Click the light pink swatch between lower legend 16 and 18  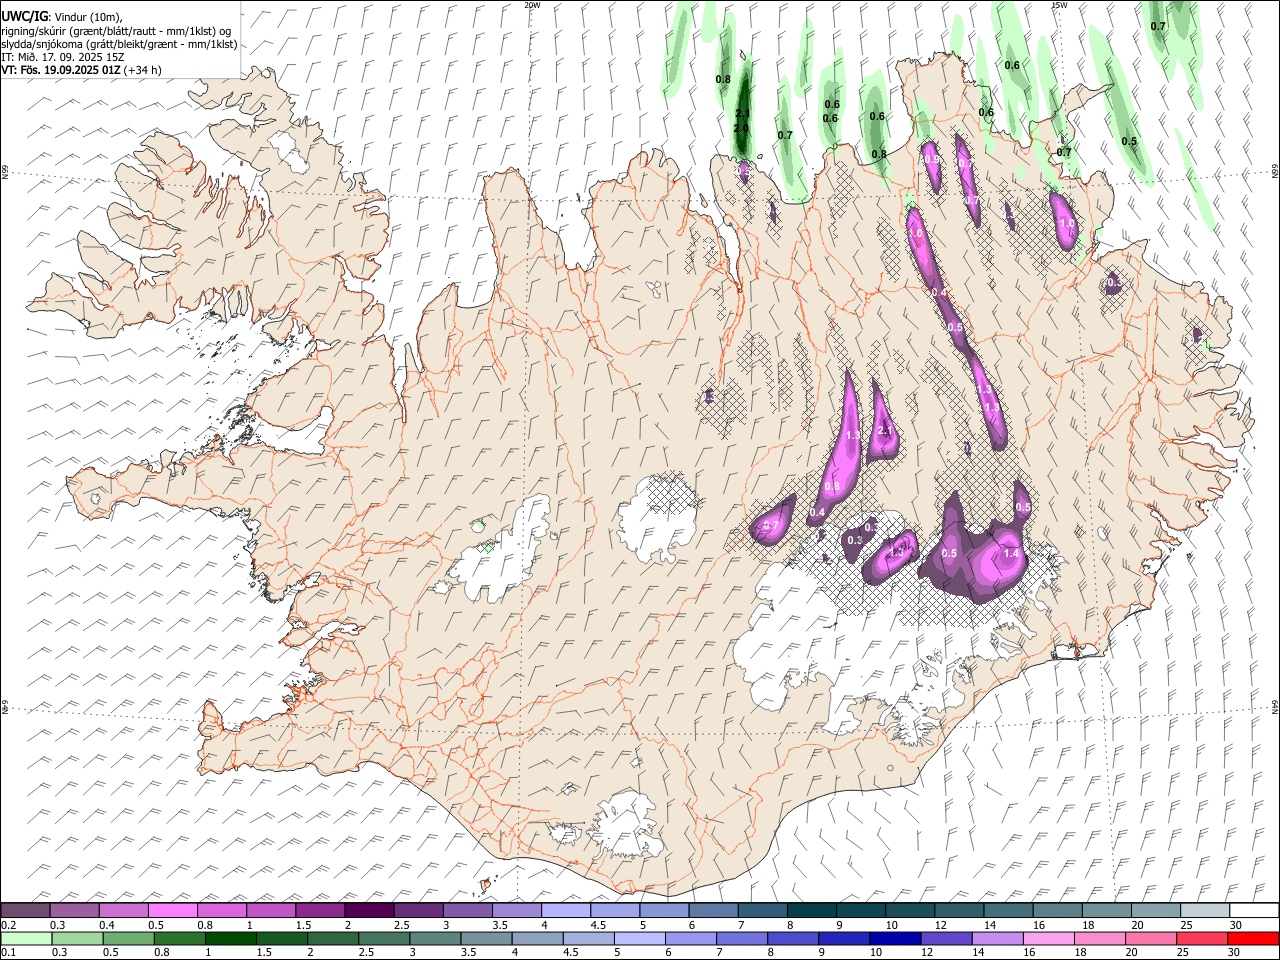click(1049, 938)
